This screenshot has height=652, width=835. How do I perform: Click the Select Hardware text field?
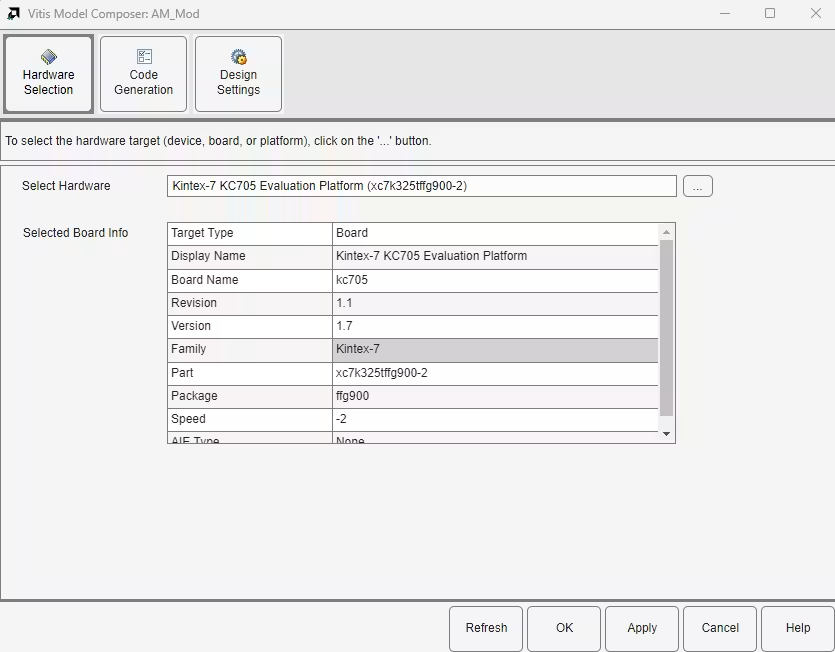(x=422, y=186)
